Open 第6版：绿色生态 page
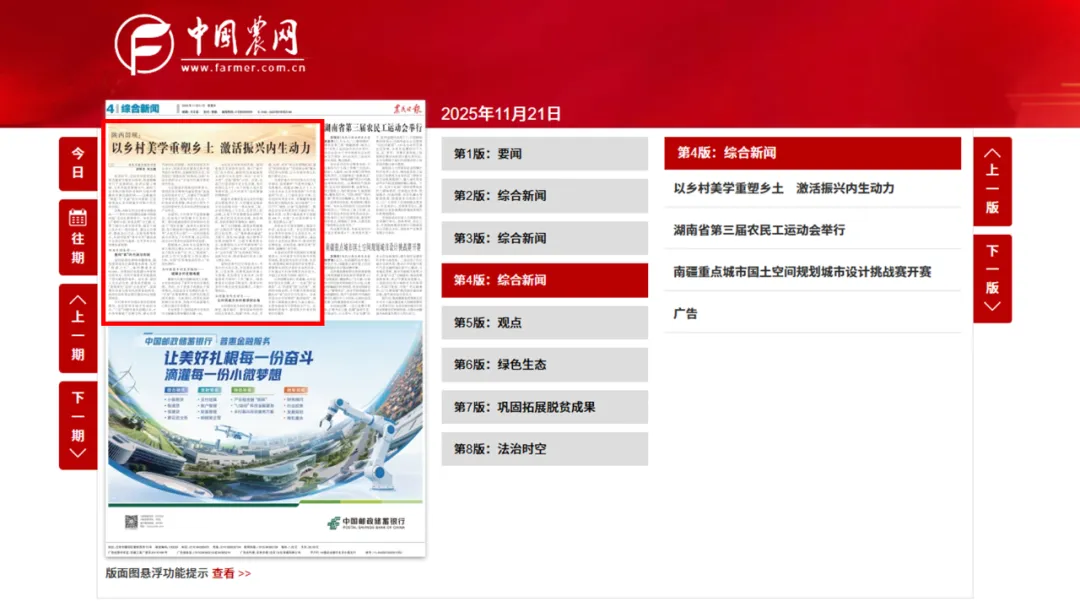The image size is (1080, 607). (x=544, y=365)
